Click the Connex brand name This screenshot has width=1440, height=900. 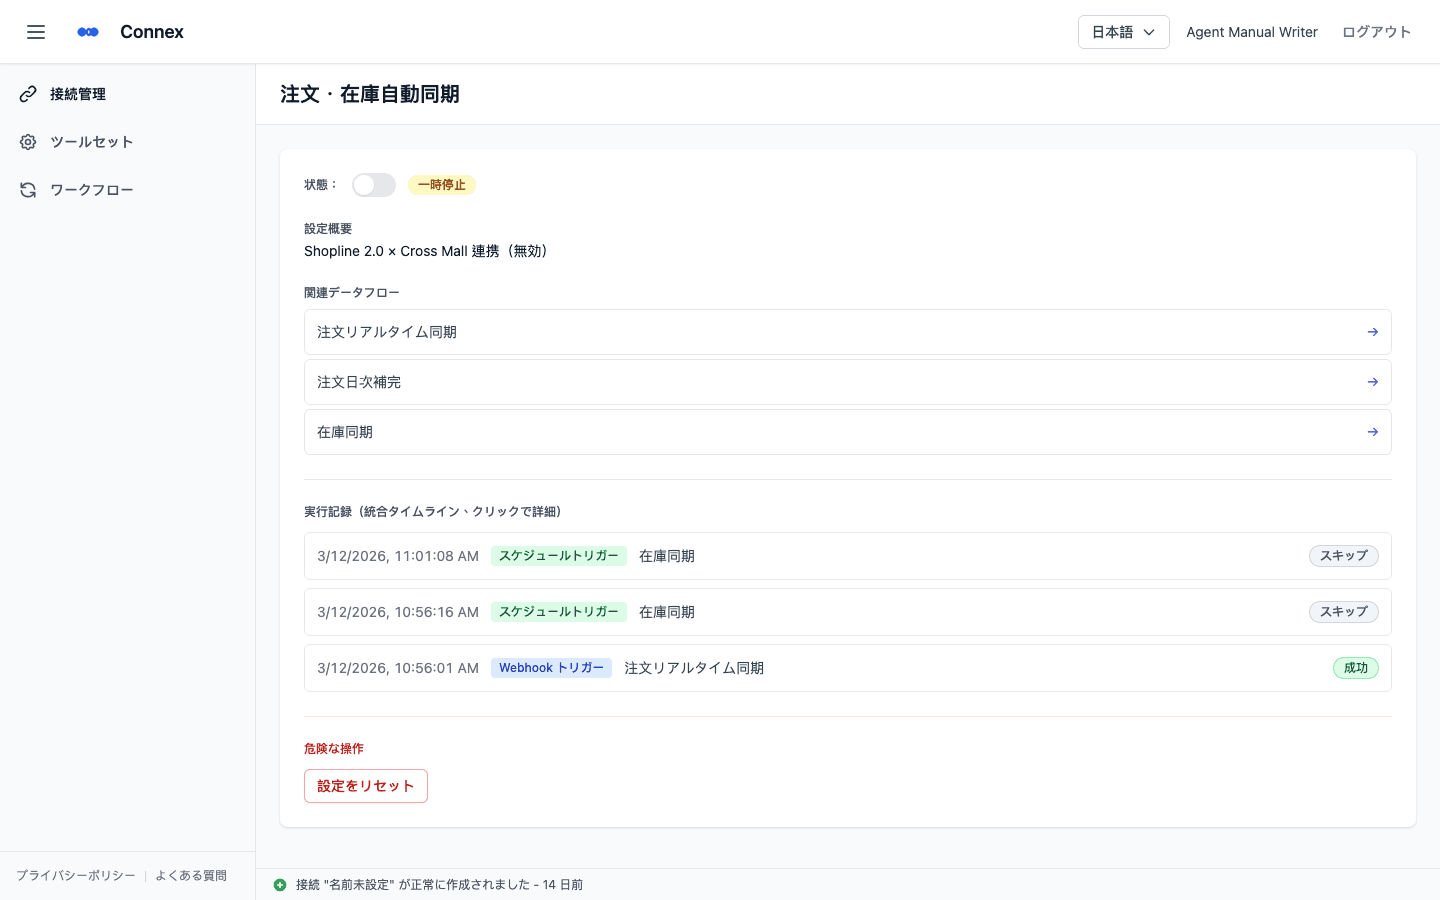pyautogui.click(x=152, y=32)
